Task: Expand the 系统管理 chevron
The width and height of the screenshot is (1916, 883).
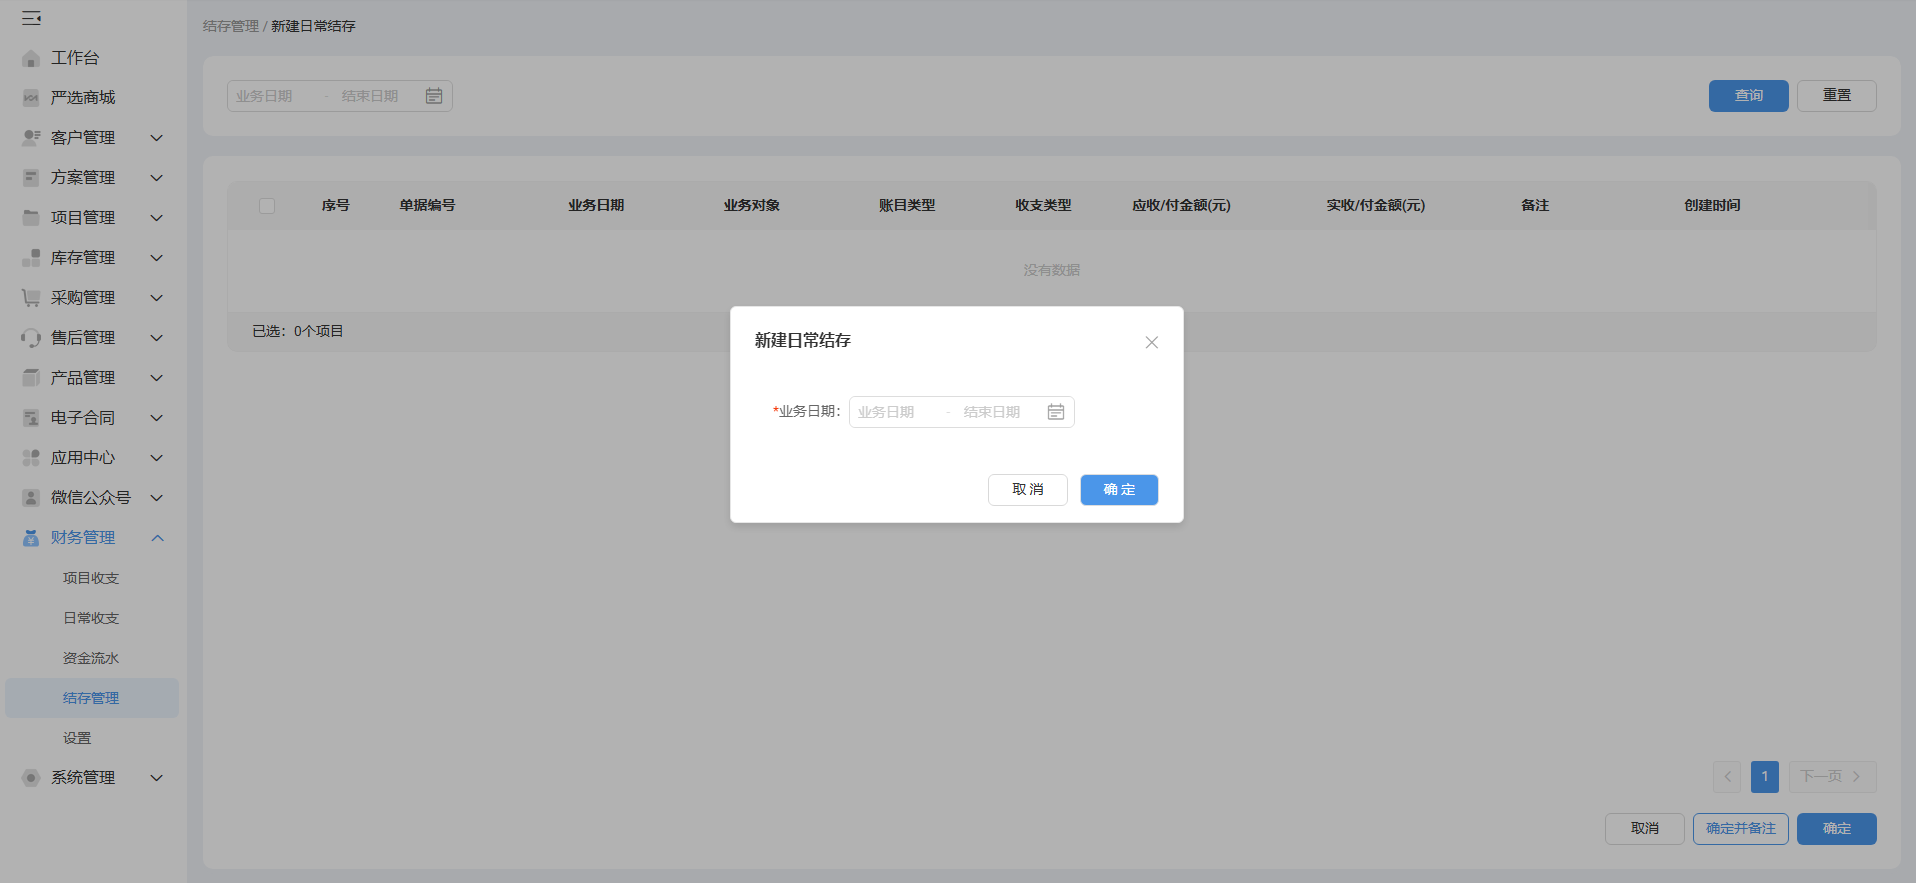Action: (157, 778)
